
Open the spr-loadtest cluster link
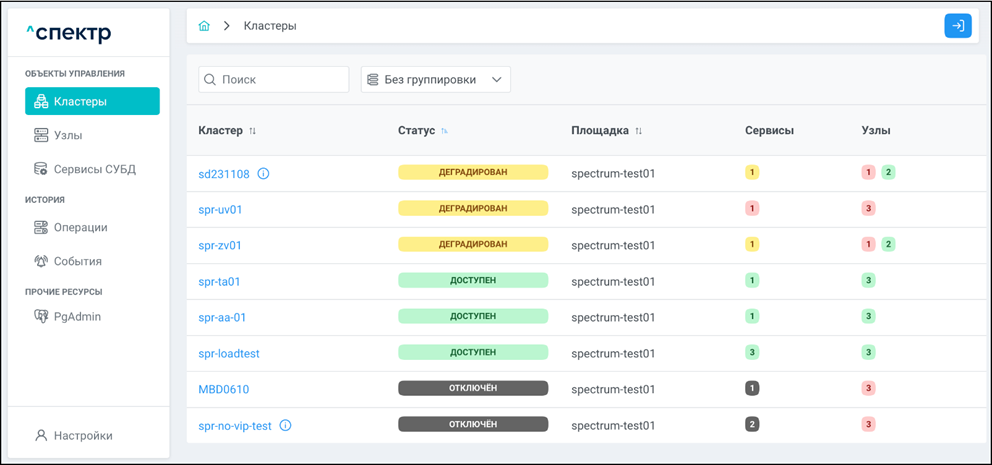point(229,354)
